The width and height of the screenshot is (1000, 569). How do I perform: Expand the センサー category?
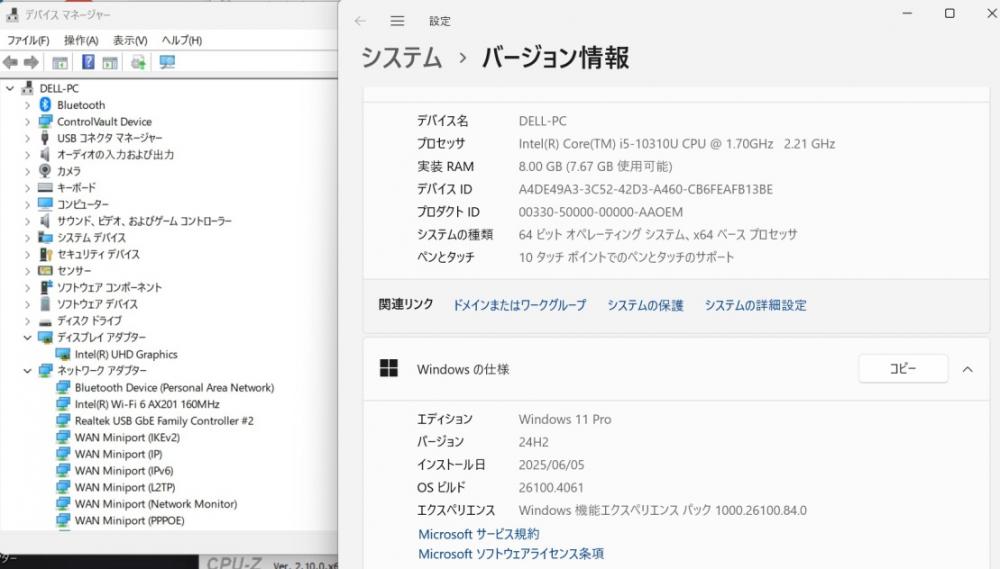(27, 270)
